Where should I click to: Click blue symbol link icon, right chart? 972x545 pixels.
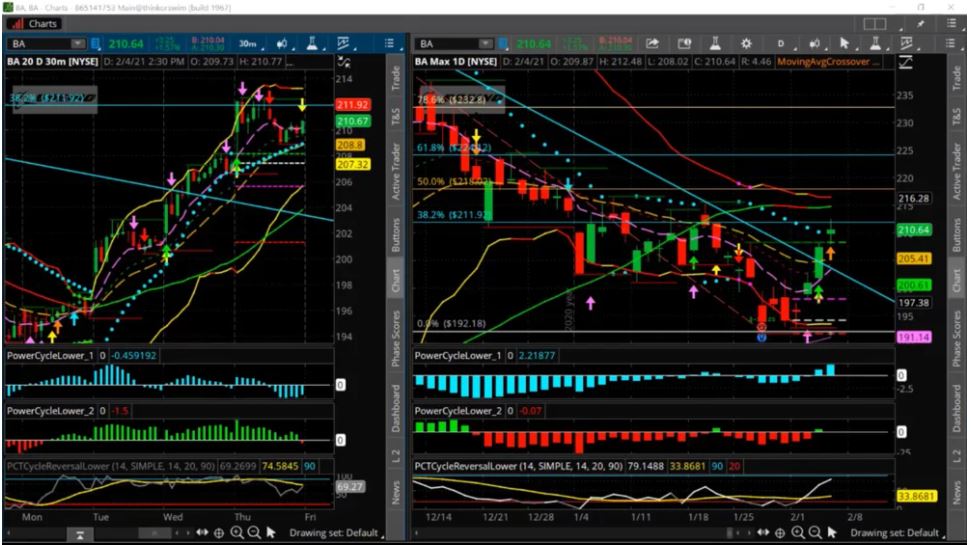tap(503, 43)
